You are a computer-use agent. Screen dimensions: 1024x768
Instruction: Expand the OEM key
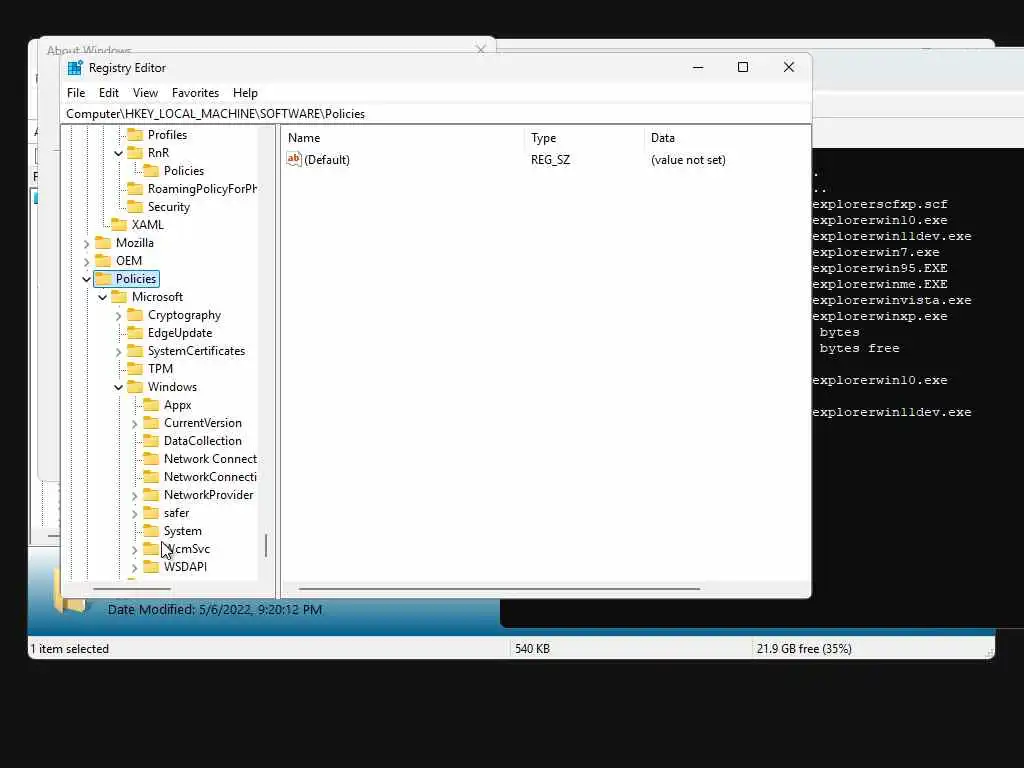(x=86, y=261)
